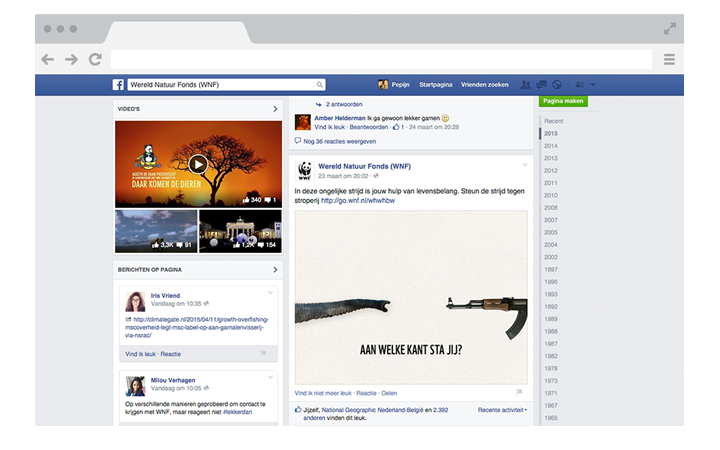Click Wereld Natuur Fonds (WNF) post author name

pos(364,166)
